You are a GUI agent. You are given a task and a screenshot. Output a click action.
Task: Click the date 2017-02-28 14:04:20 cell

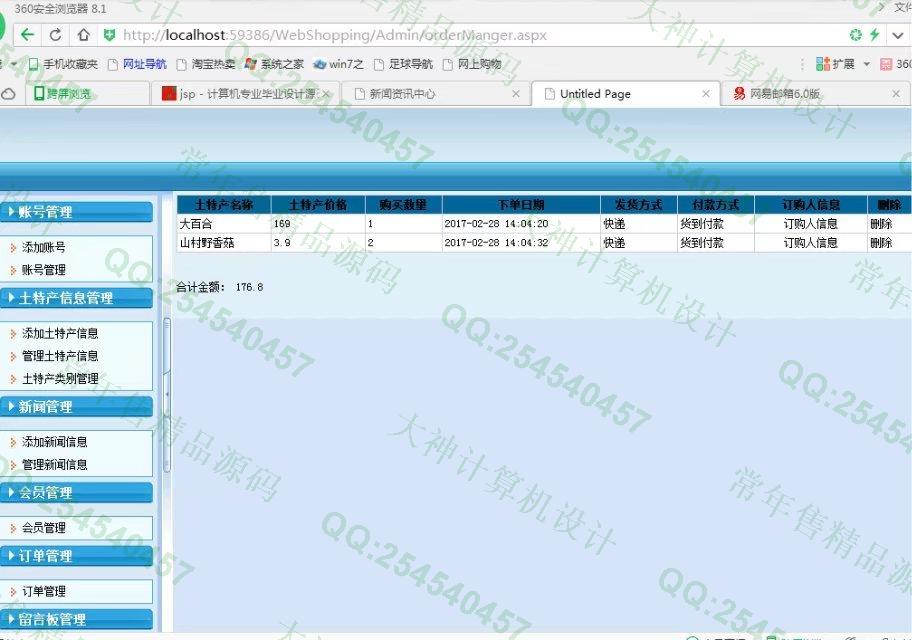click(521, 224)
